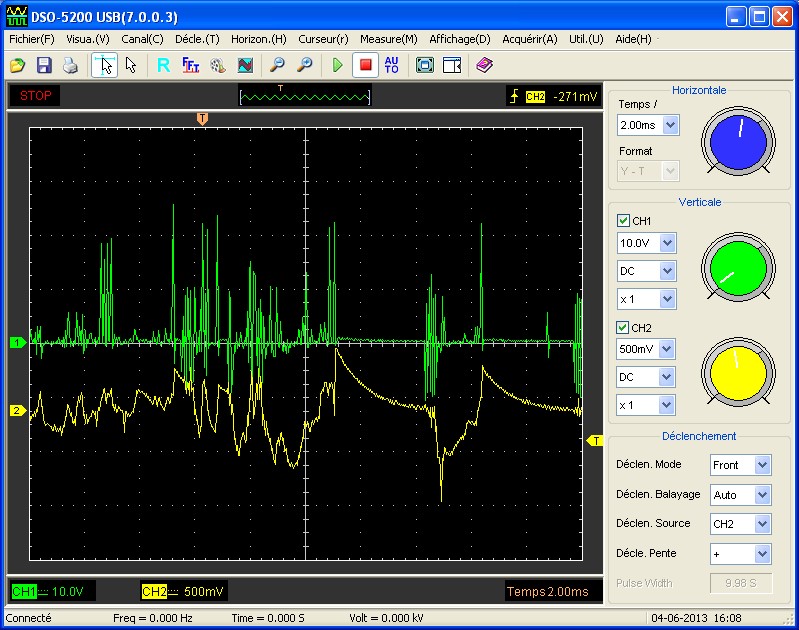Open the Déclen. Source CH2 dropdown

point(740,524)
